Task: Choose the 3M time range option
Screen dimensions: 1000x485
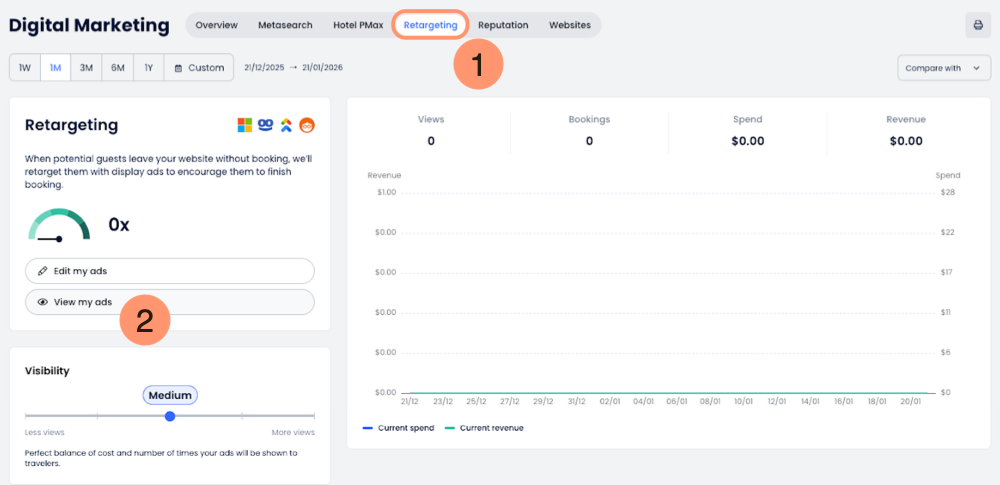Action: (86, 68)
